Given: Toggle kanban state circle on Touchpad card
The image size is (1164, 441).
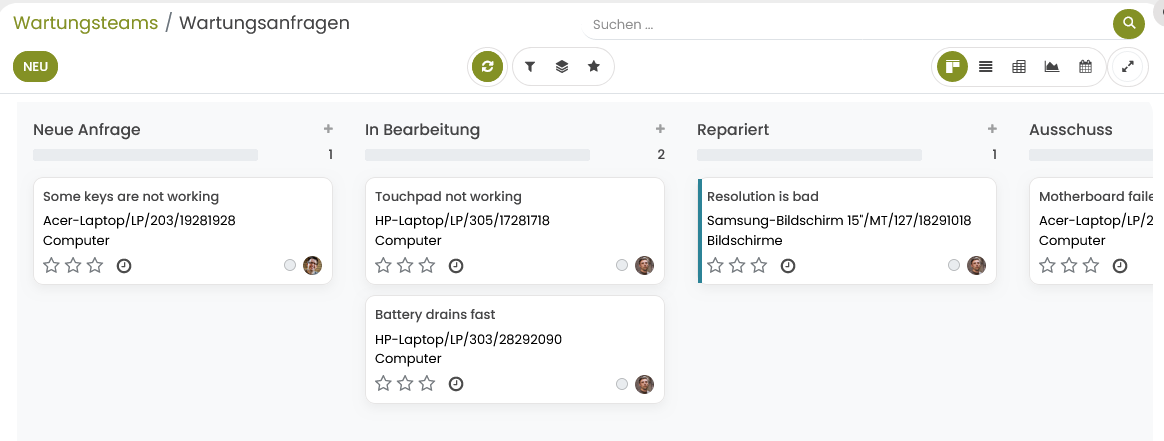Looking at the screenshot, I should [622, 266].
